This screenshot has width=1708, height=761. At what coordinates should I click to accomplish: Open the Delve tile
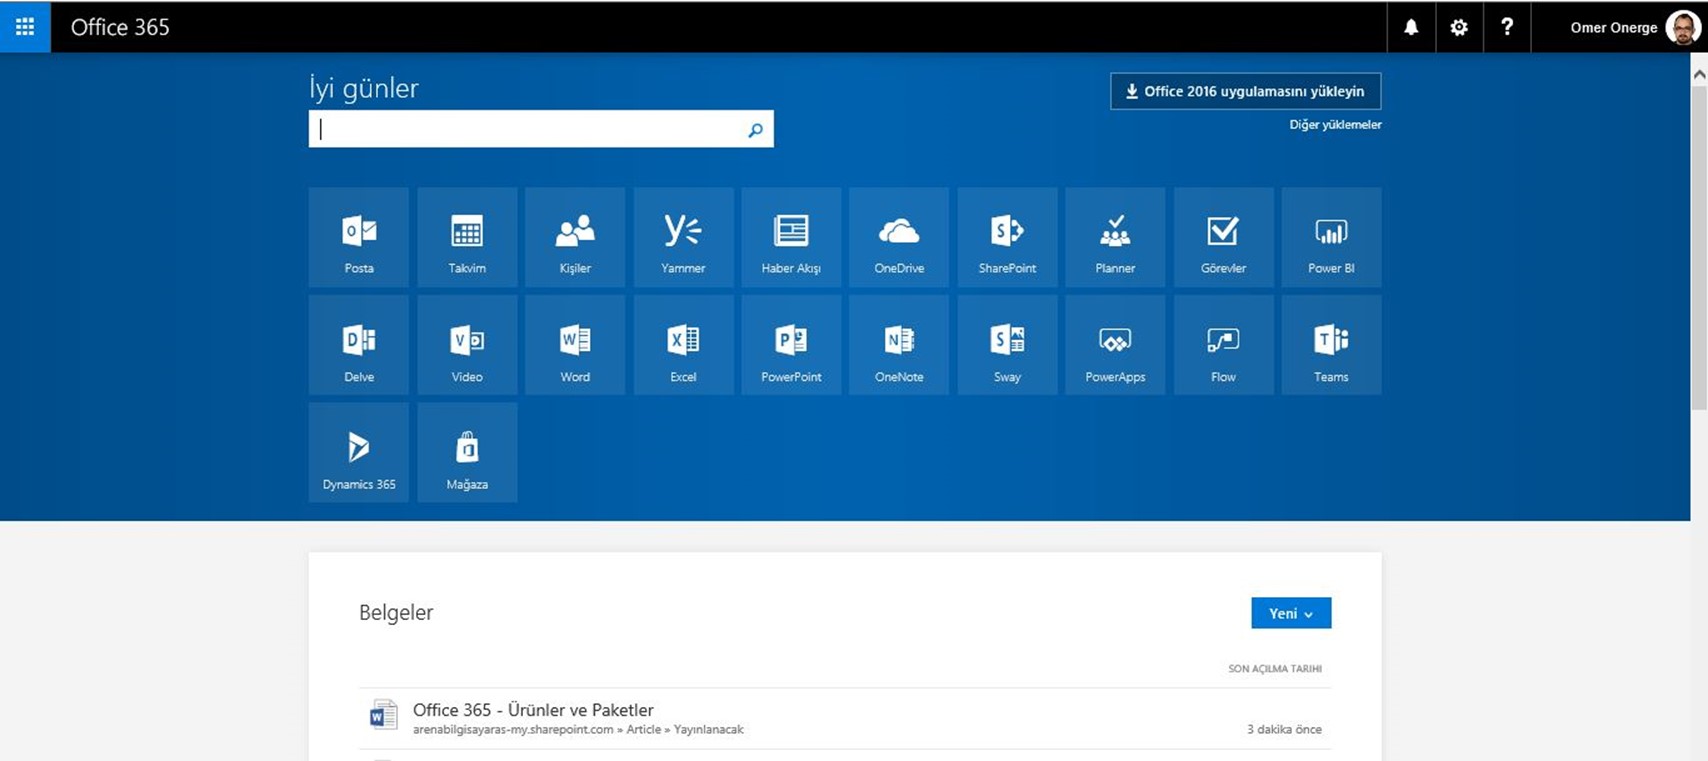point(359,345)
